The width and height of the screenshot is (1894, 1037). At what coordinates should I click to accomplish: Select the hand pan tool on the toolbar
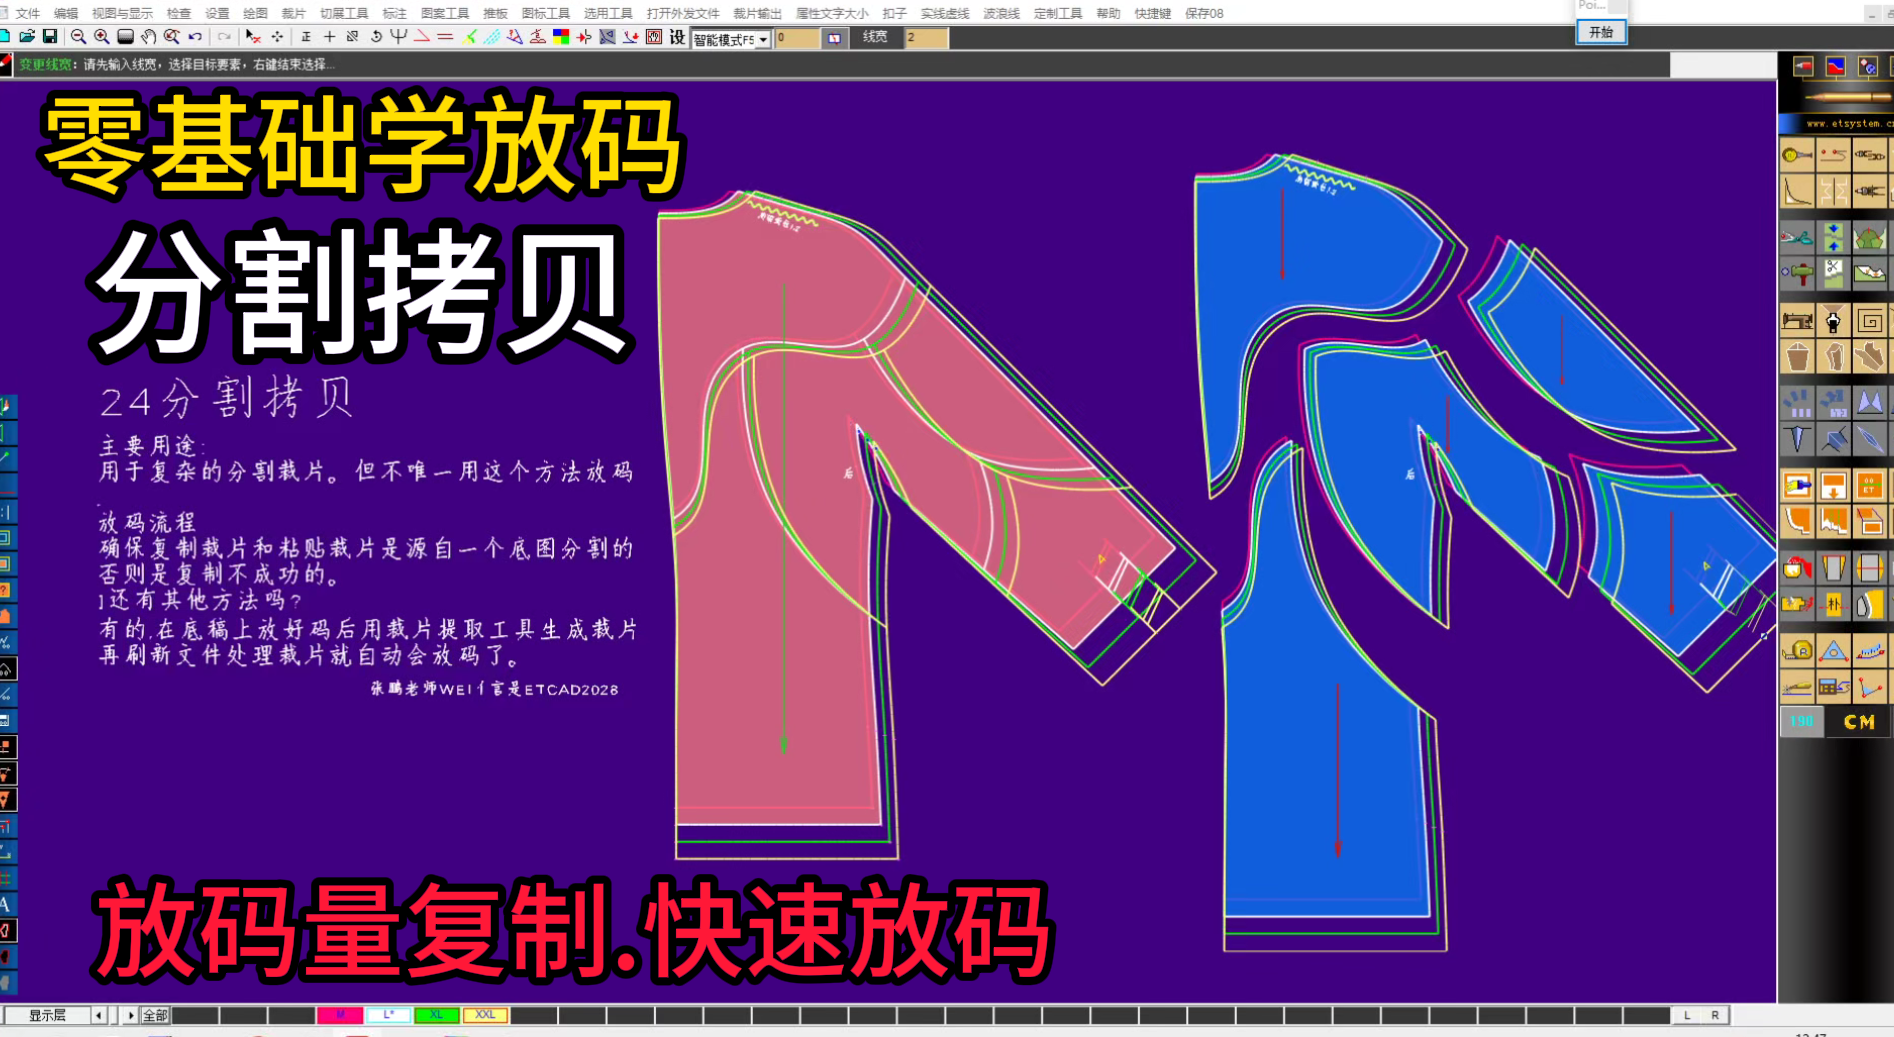coord(148,38)
